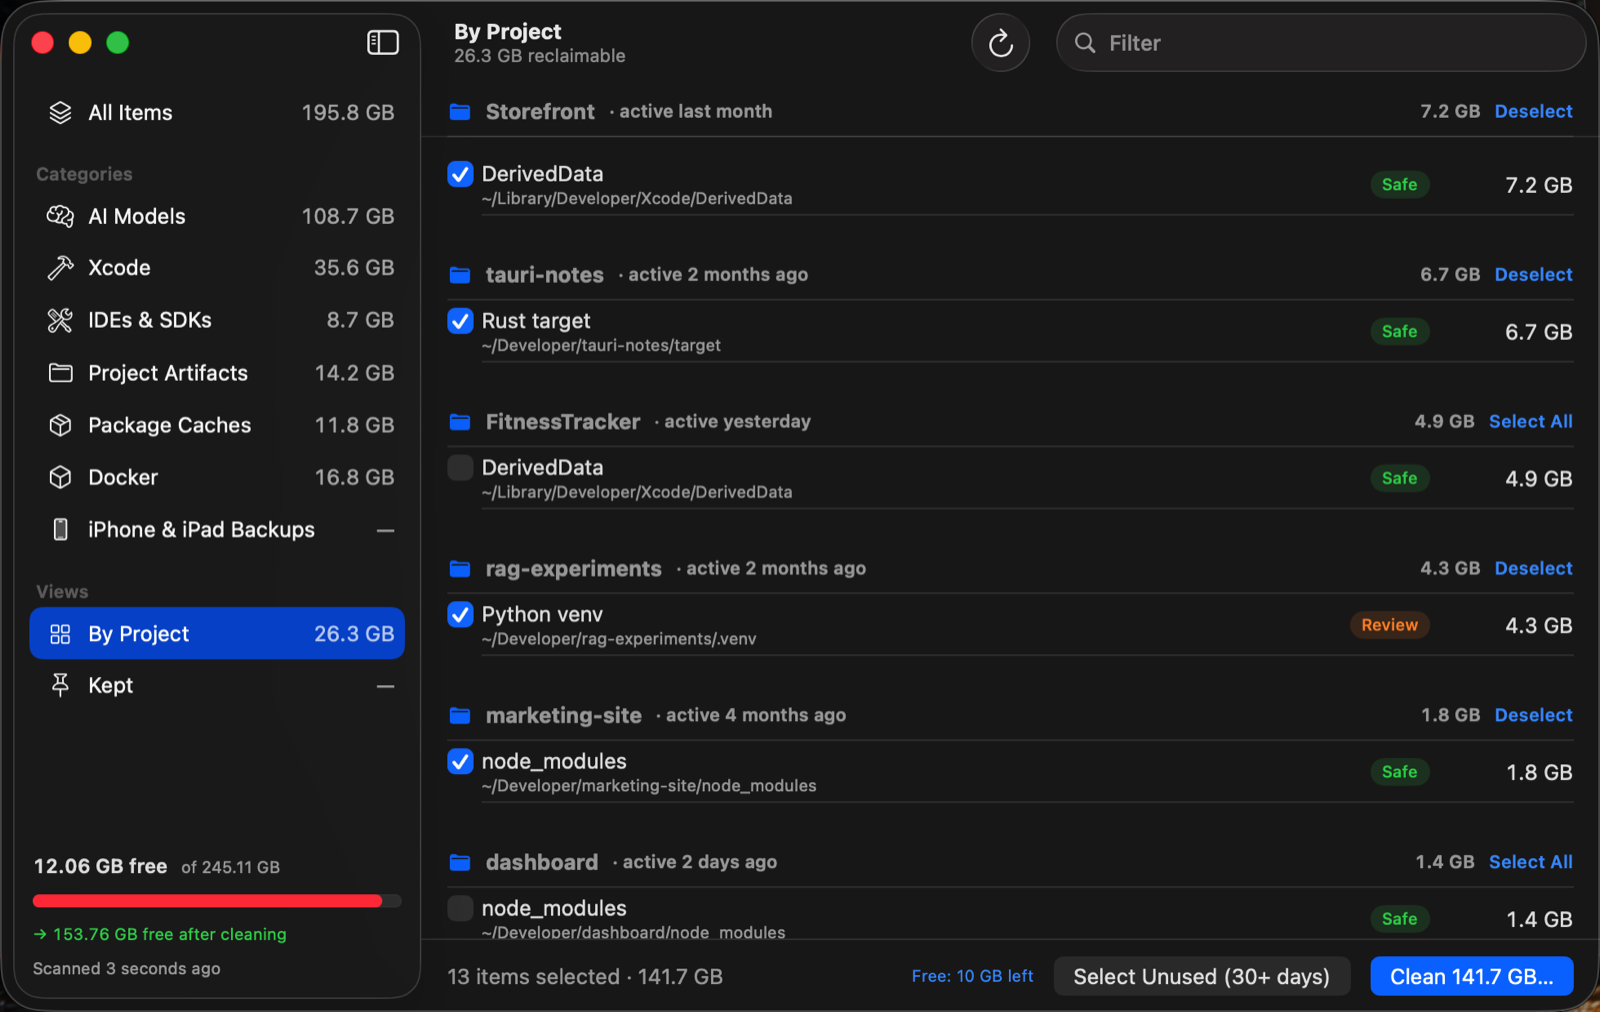Image resolution: width=1600 pixels, height=1012 pixels.
Task: Click the 13 items selected status text
Action: coord(585,976)
